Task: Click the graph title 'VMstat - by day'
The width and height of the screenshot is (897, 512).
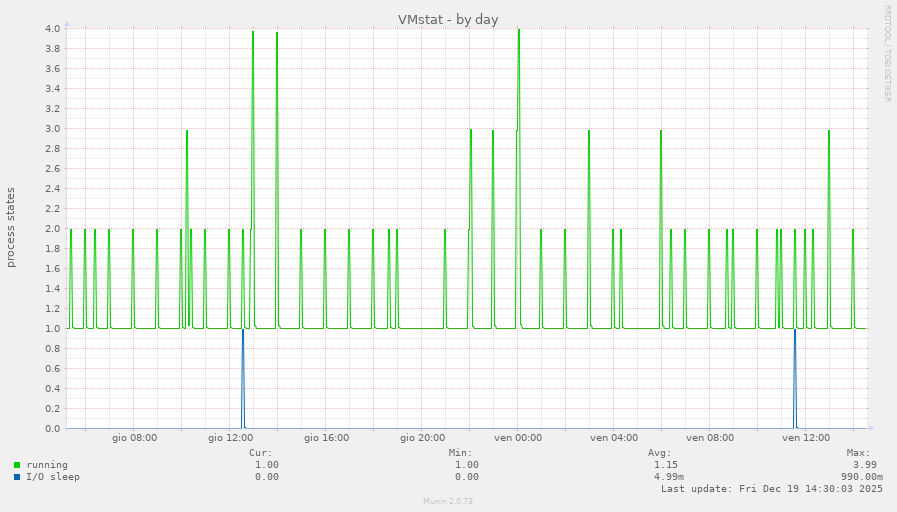Action: (x=448, y=19)
